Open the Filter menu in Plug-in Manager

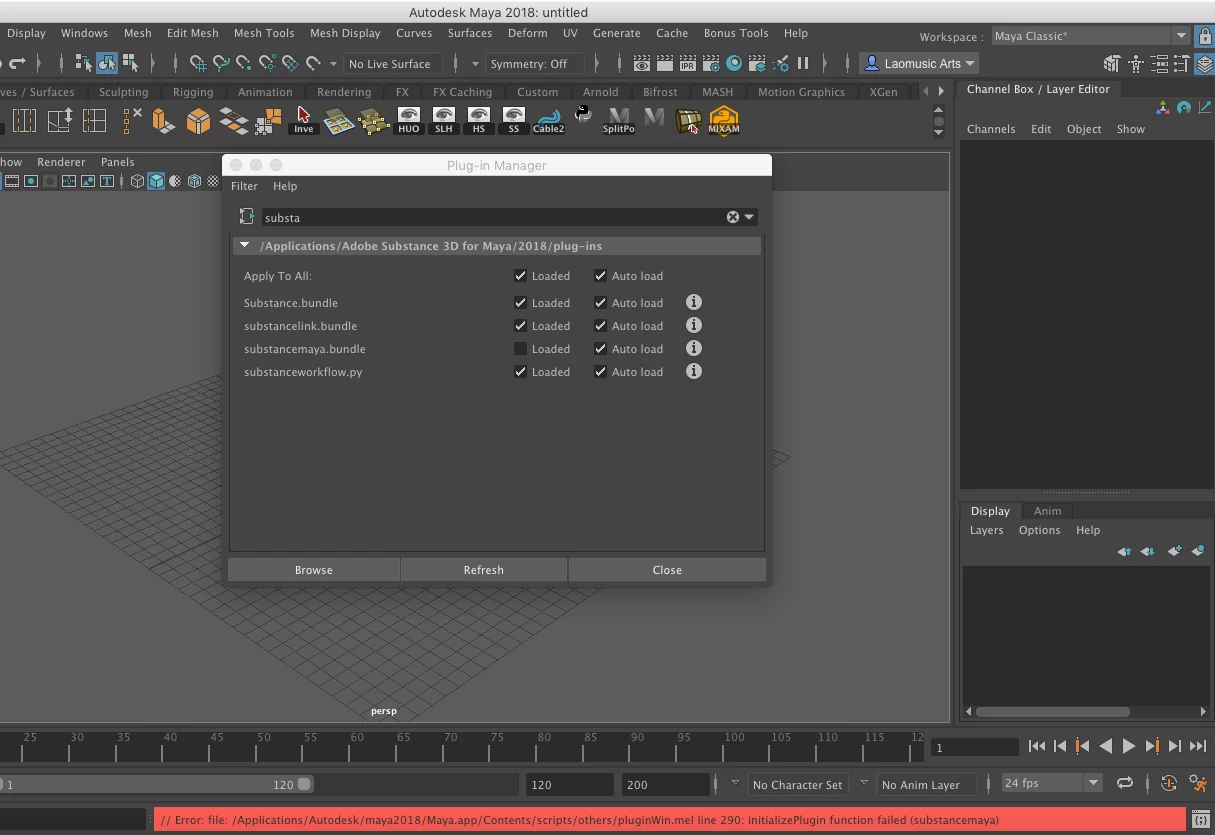[x=244, y=186]
